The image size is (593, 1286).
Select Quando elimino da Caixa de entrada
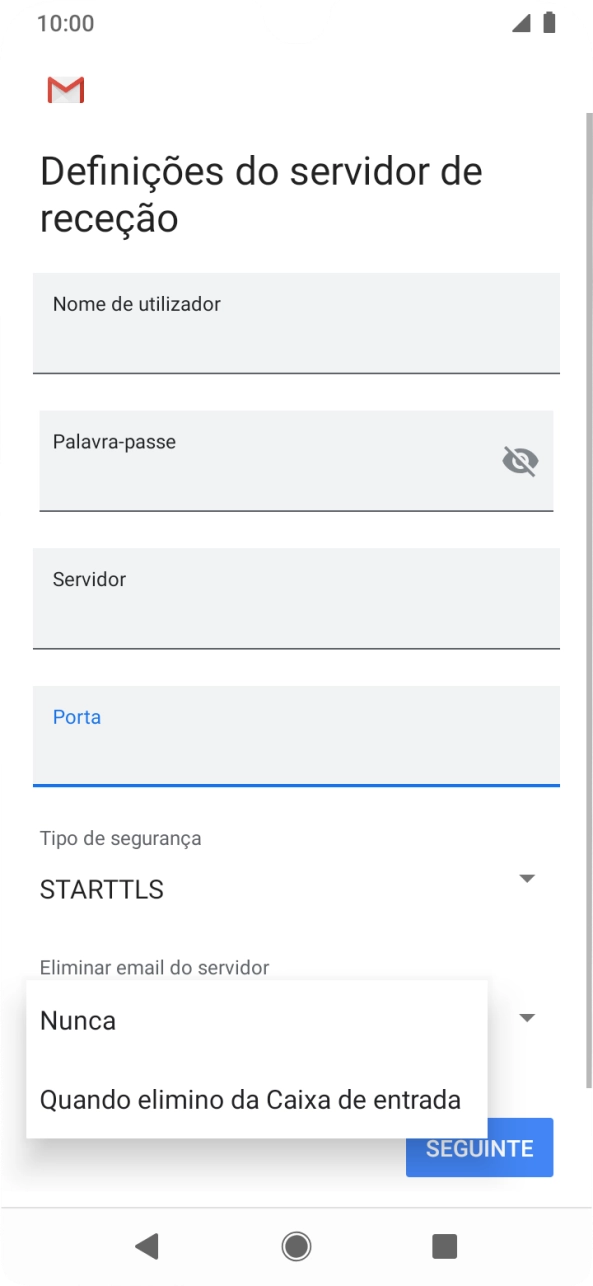pos(249,1099)
